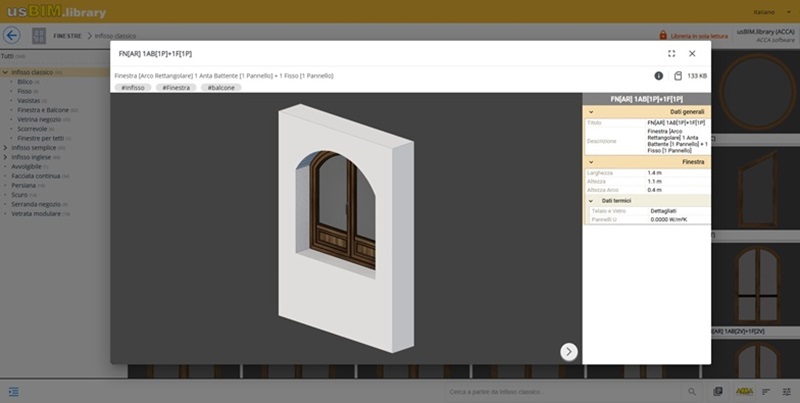The width and height of the screenshot is (800, 403).
Task: Click the Titolo value in Dati generali
Action: tap(677, 123)
